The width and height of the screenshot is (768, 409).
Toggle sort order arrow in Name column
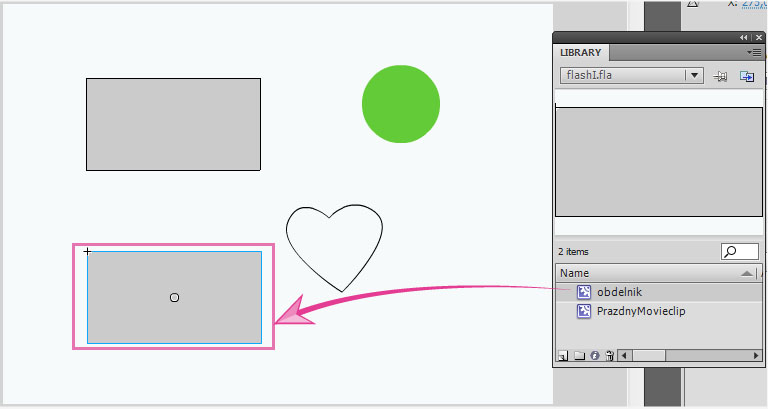point(746,273)
